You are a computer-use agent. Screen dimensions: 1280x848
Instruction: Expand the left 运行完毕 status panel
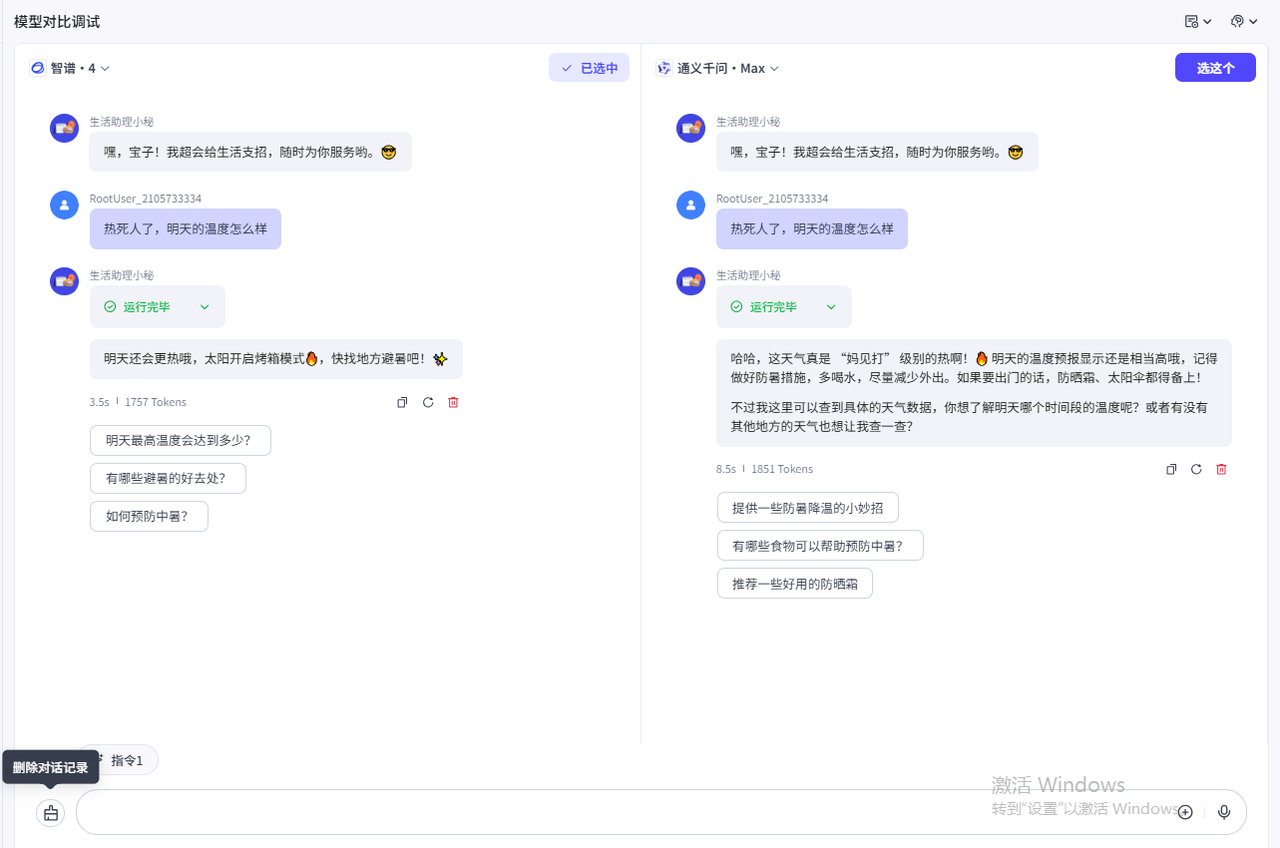coord(204,307)
